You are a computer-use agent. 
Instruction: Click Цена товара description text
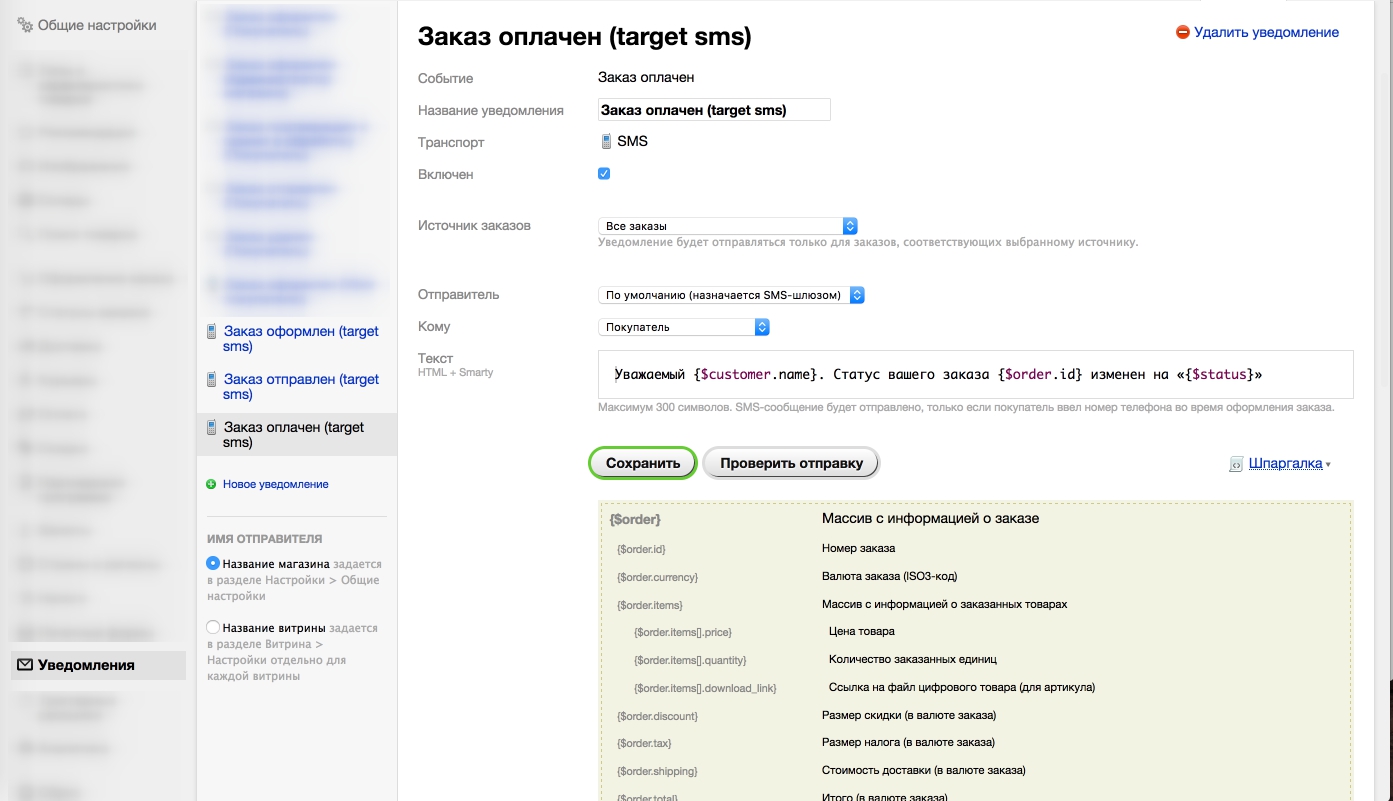(862, 632)
